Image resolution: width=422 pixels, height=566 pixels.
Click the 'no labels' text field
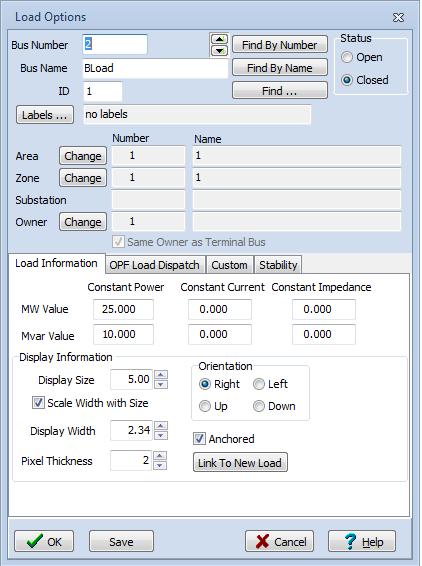click(197, 114)
